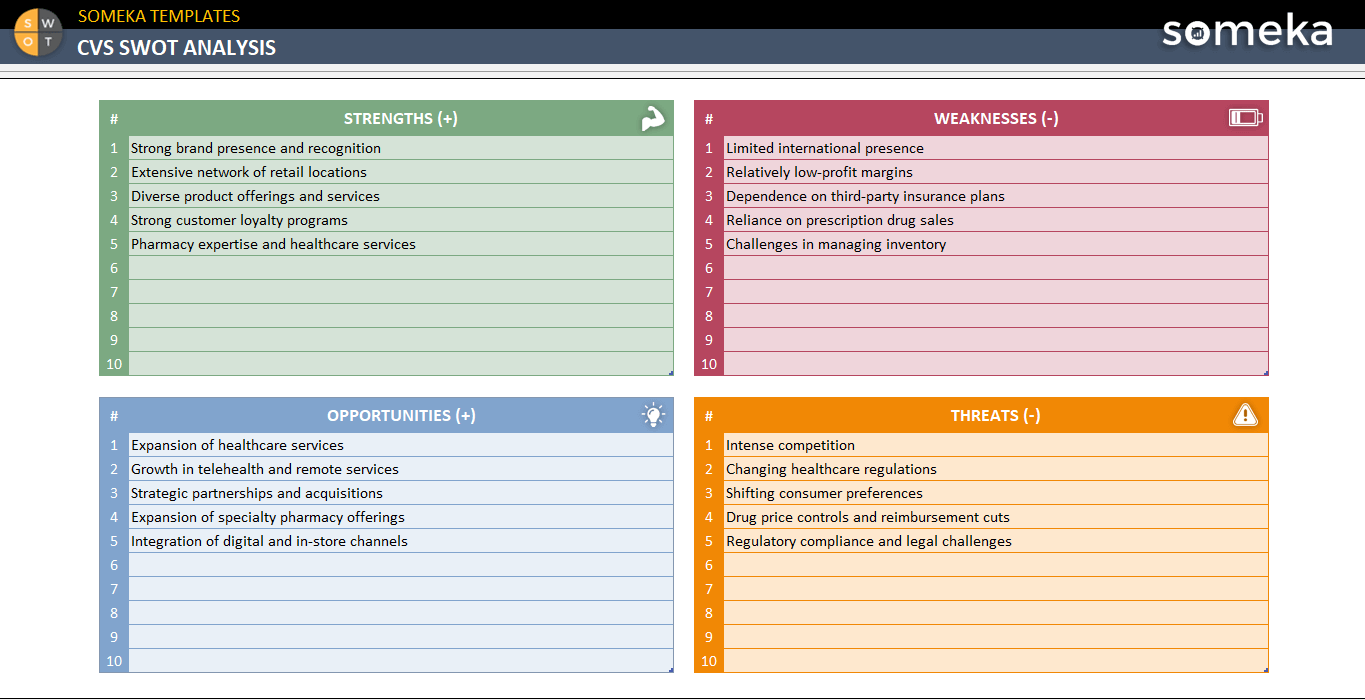The image size is (1365, 700).
Task: Select cell 'Strong brand presence and recognition'
Action: [x=401, y=148]
